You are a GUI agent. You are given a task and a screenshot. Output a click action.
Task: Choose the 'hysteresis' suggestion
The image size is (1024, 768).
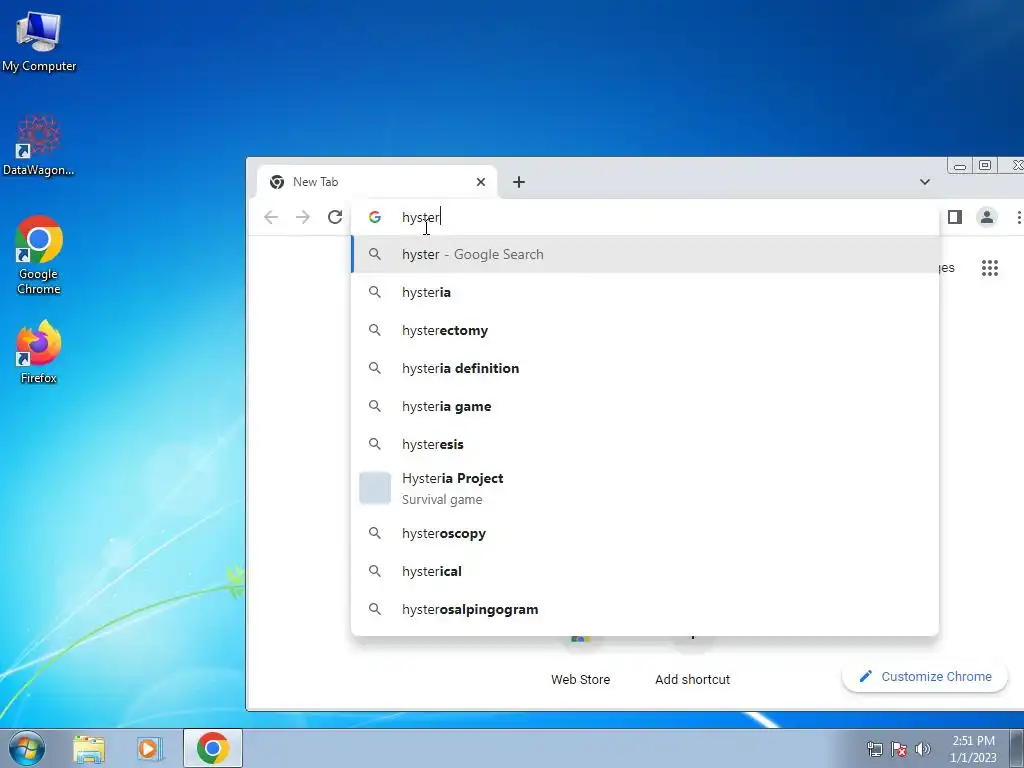[645, 443]
